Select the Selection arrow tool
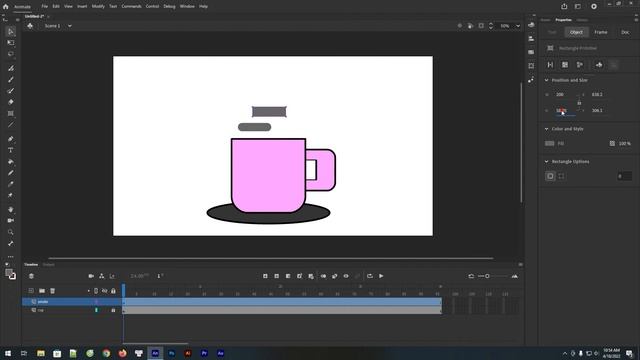640x360 pixels. click(11, 31)
